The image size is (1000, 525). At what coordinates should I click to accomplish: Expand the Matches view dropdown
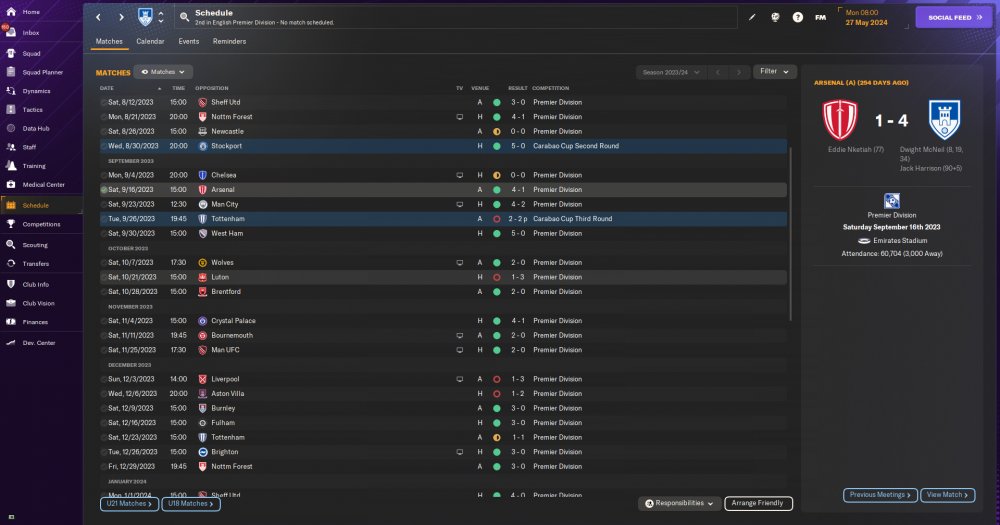coord(163,72)
